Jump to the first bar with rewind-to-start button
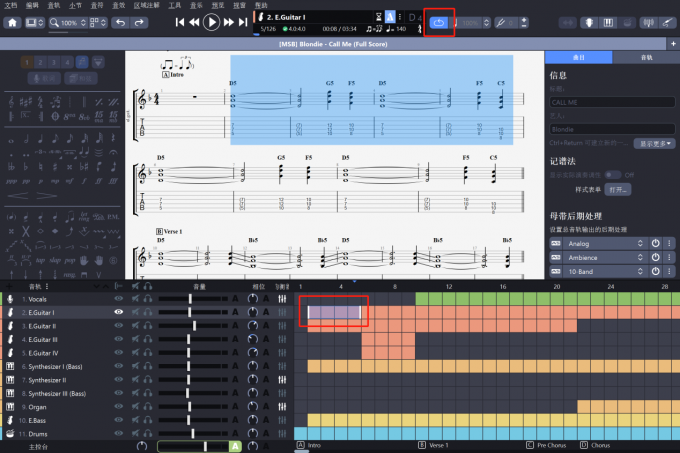680x453 pixels. [x=181, y=22]
